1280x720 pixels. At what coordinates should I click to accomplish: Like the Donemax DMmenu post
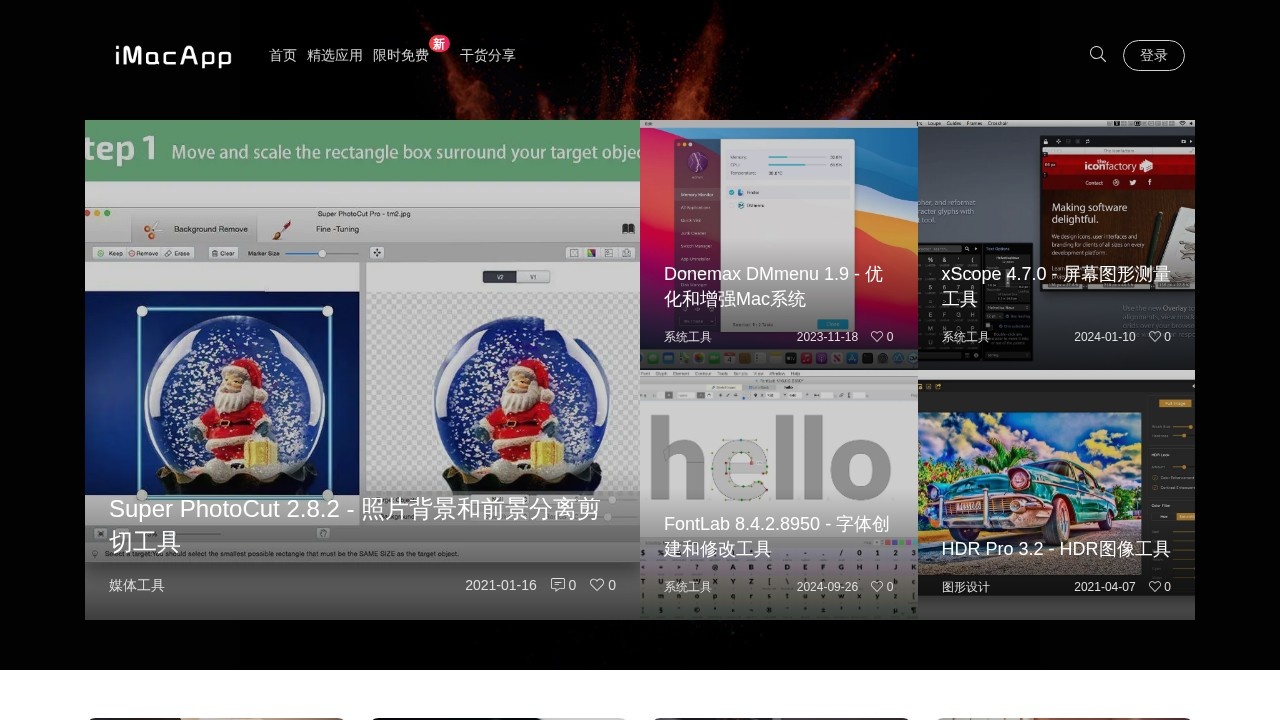coord(877,337)
